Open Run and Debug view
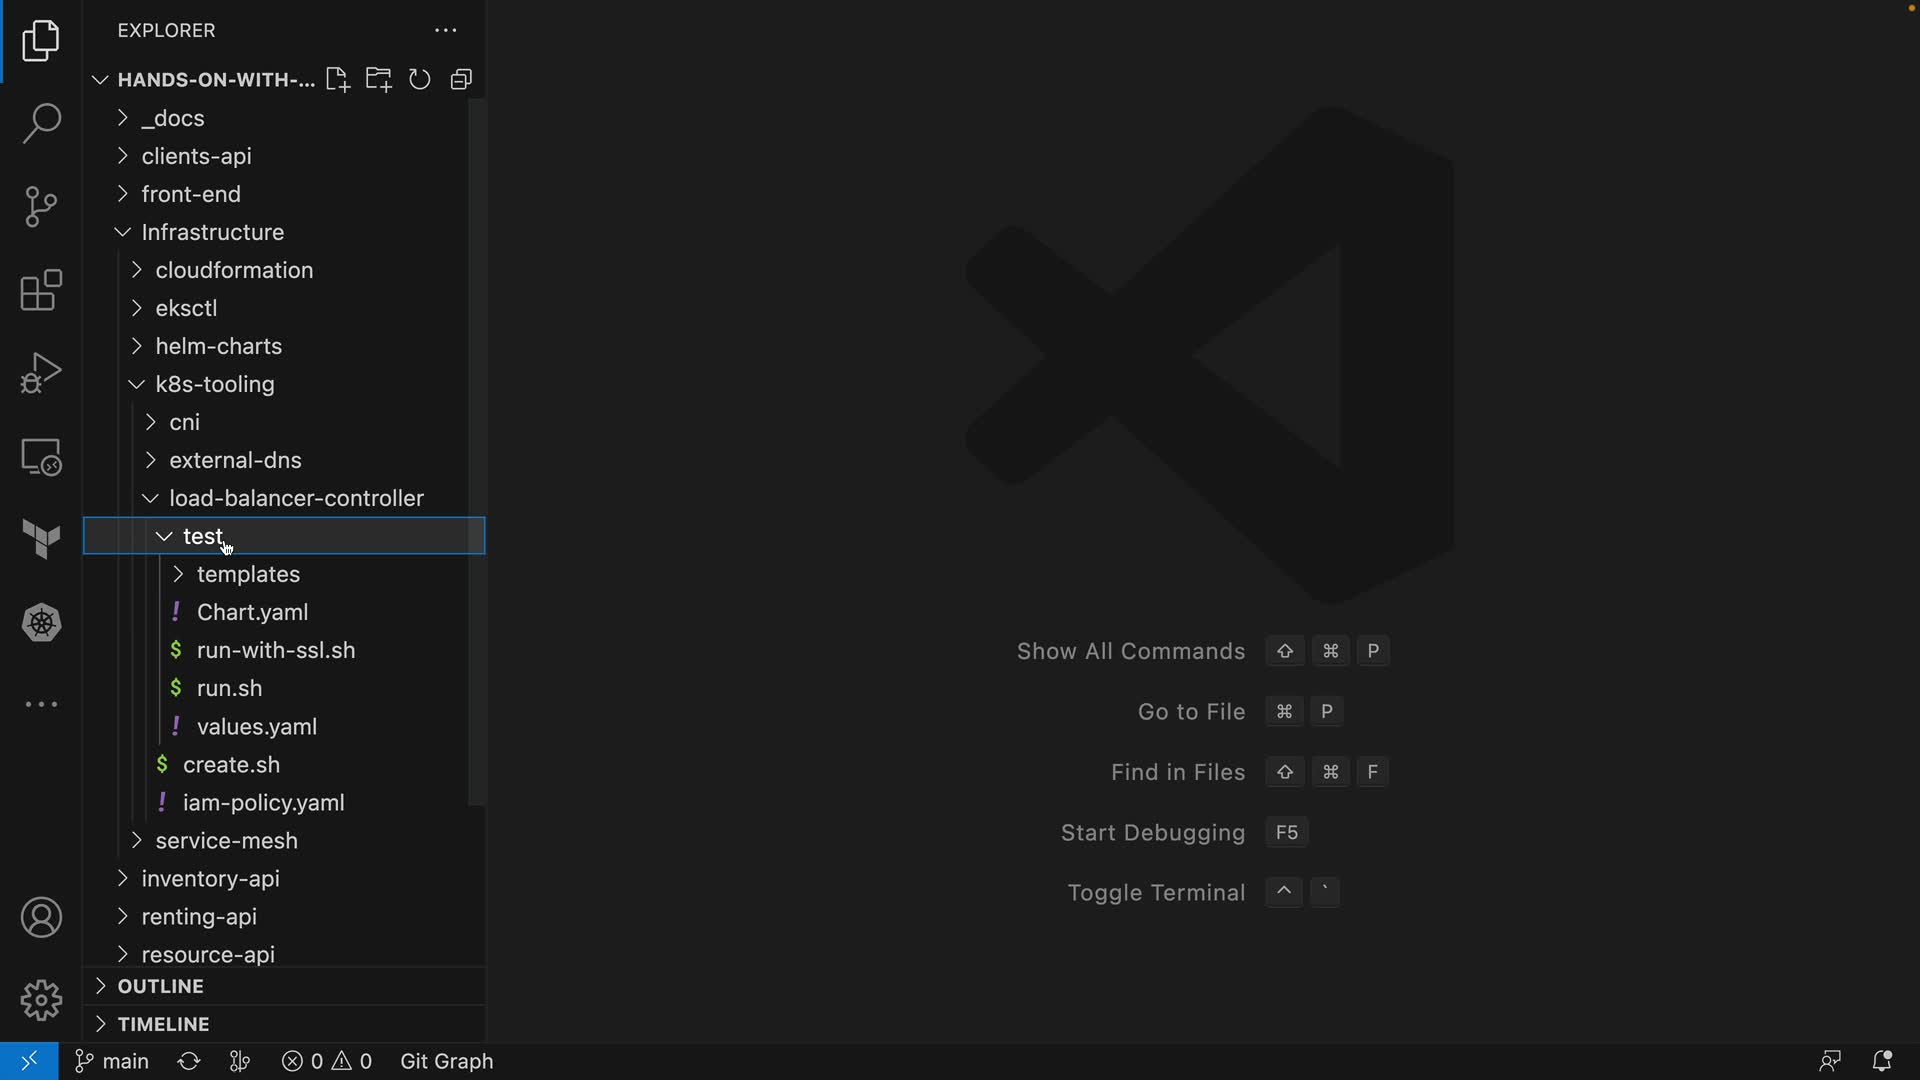This screenshot has width=1920, height=1080. pyautogui.click(x=41, y=373)
